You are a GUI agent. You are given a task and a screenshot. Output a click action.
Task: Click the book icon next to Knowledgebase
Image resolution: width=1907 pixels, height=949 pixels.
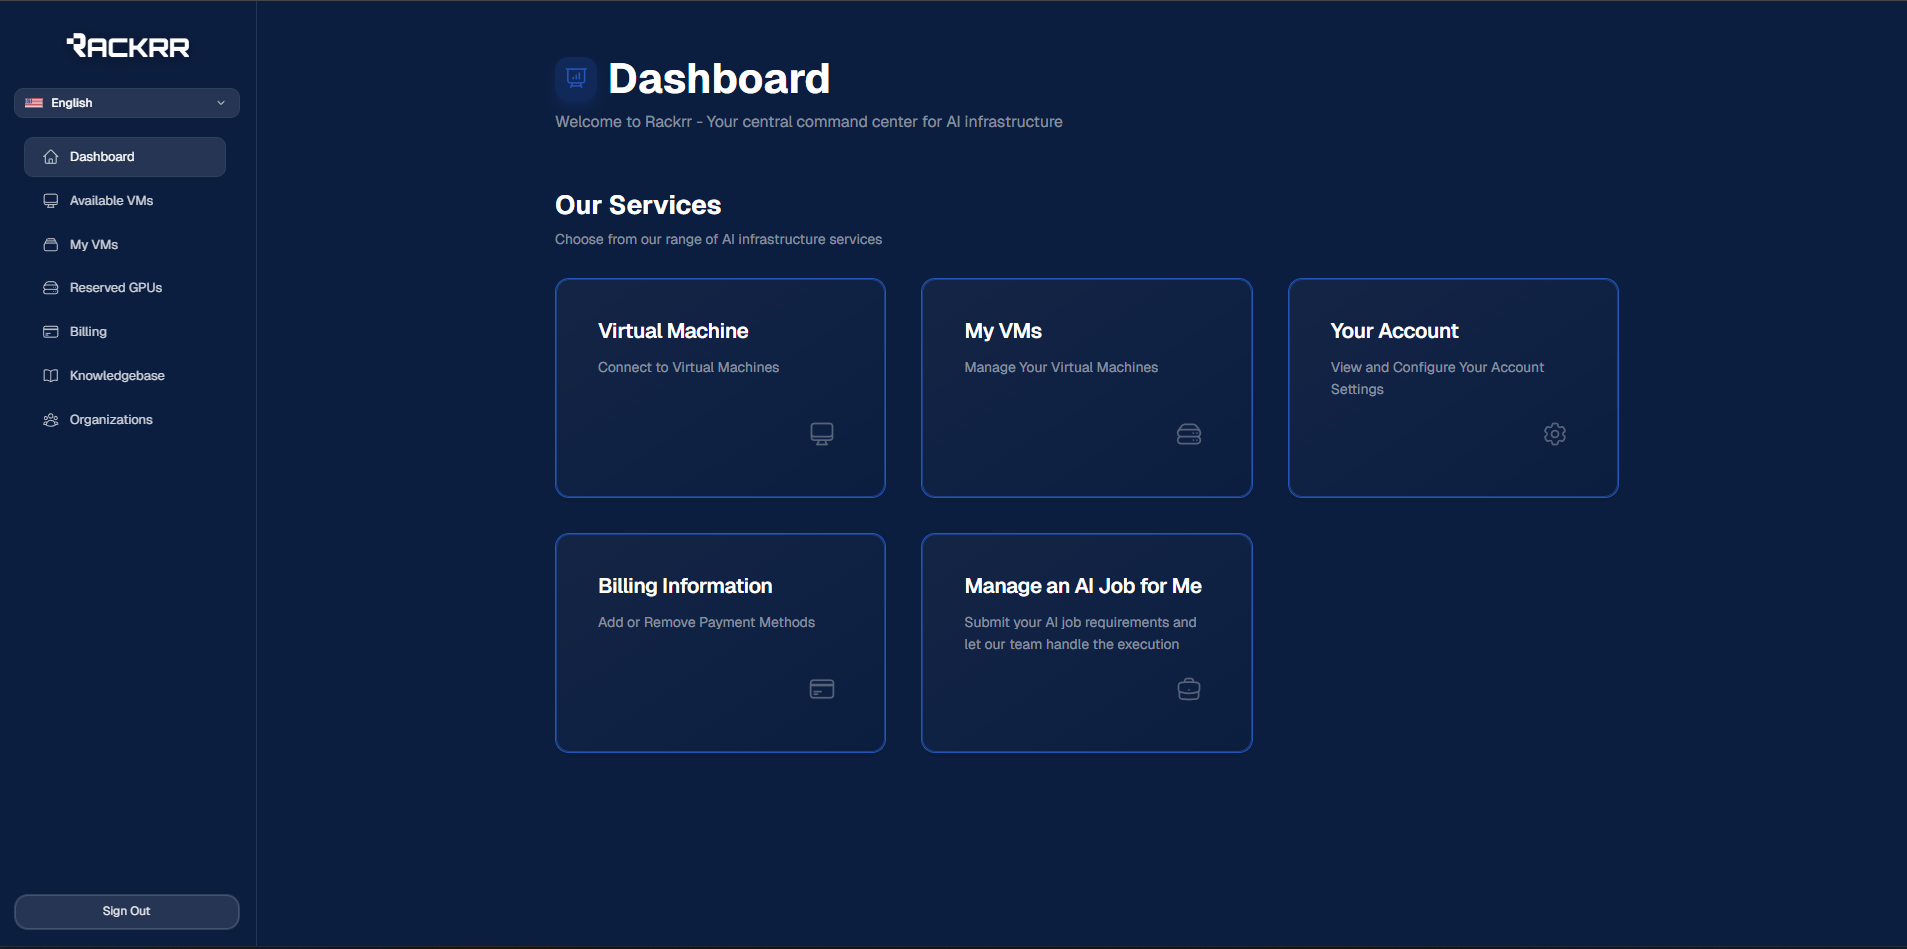point(49,375)
